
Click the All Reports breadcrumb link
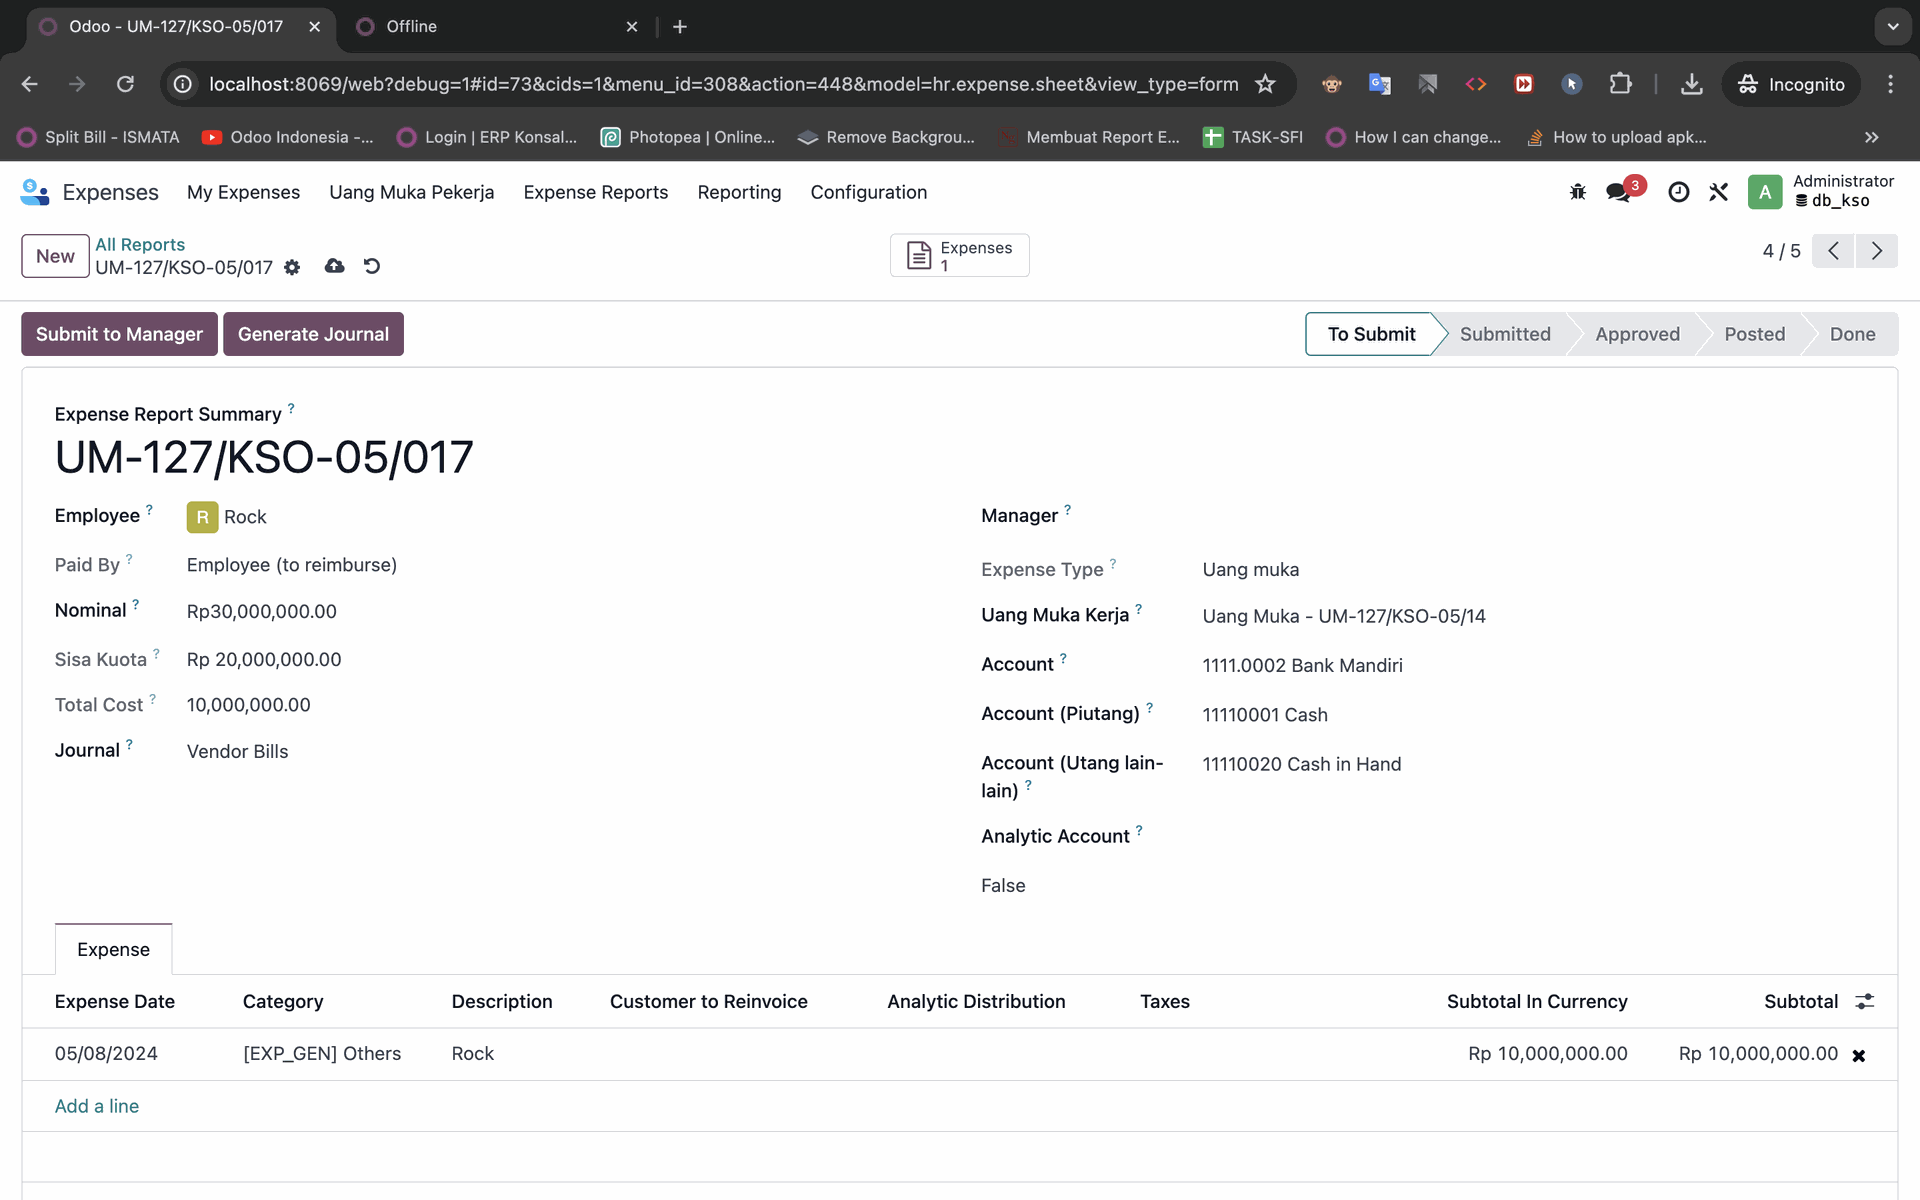[140, 244]
